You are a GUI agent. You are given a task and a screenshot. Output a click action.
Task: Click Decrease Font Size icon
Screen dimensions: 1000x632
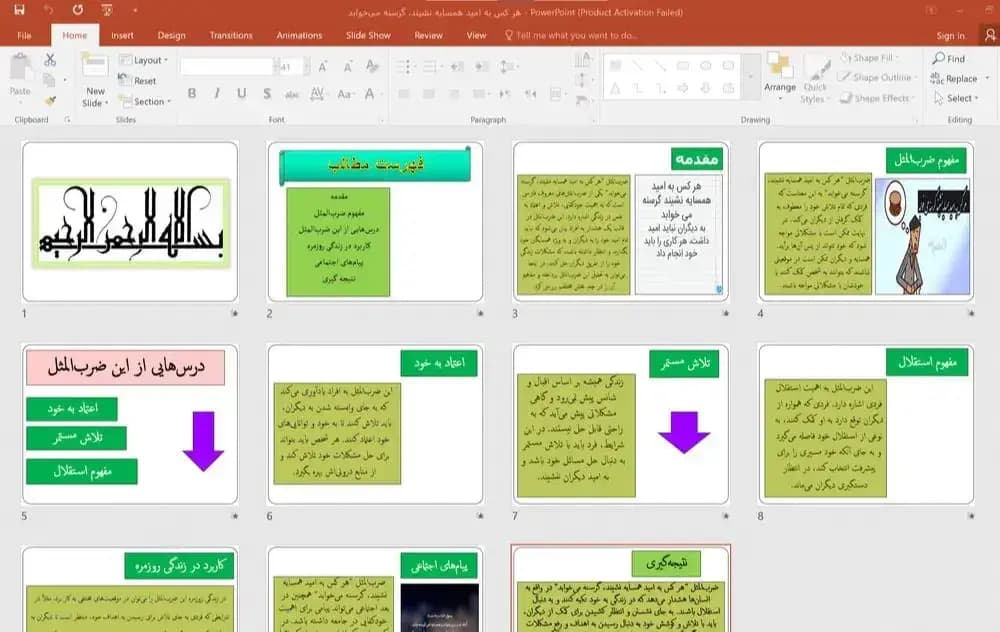point(348,66)
